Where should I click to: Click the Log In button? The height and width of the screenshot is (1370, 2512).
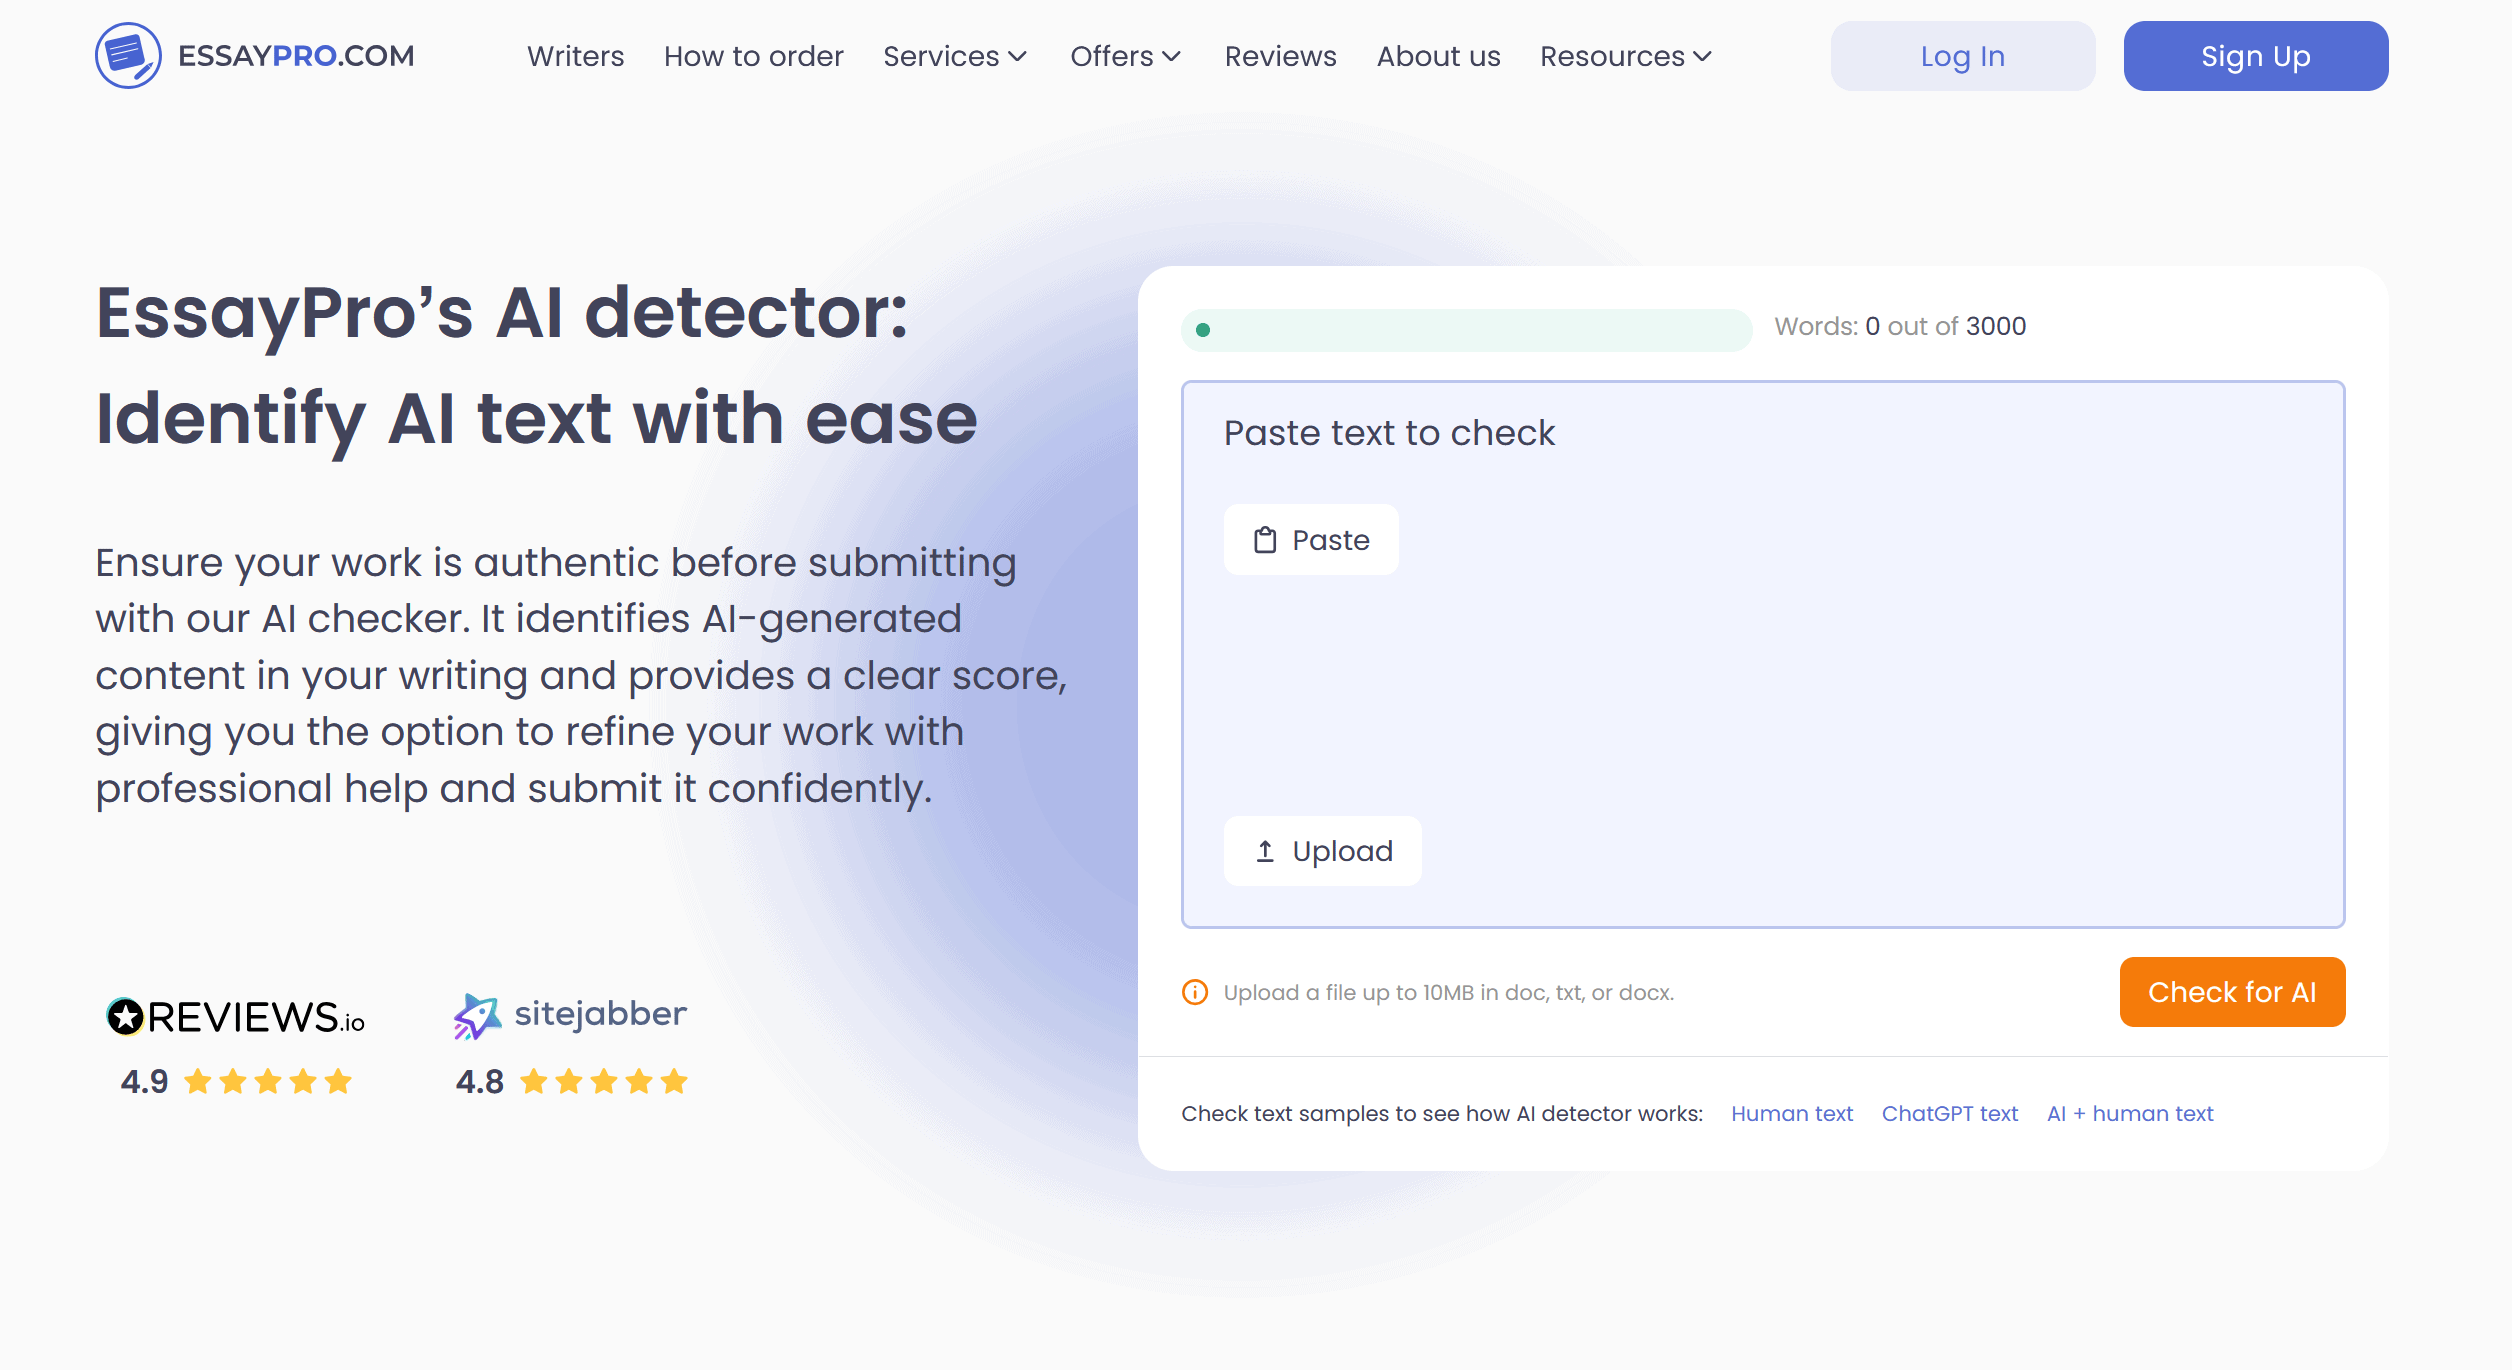pos(1963,56)
